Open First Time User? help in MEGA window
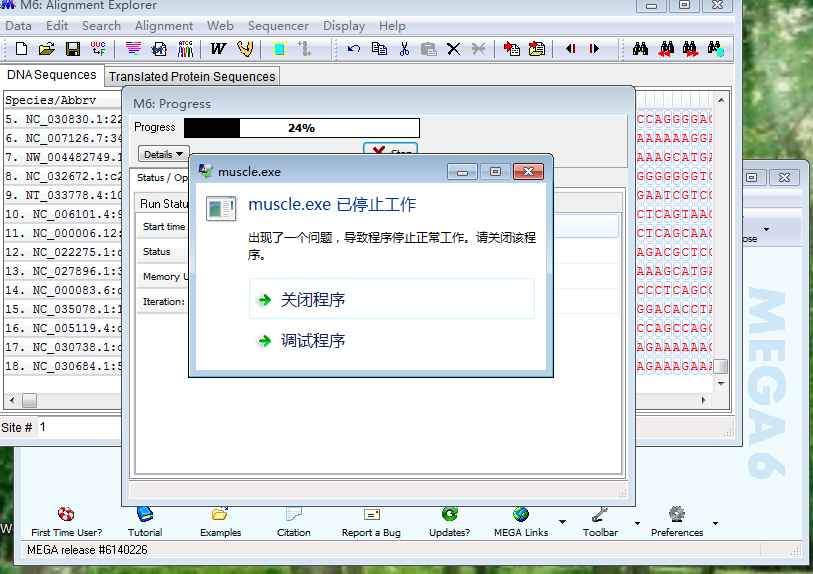The image size is (813, 574). click(66, 522)
